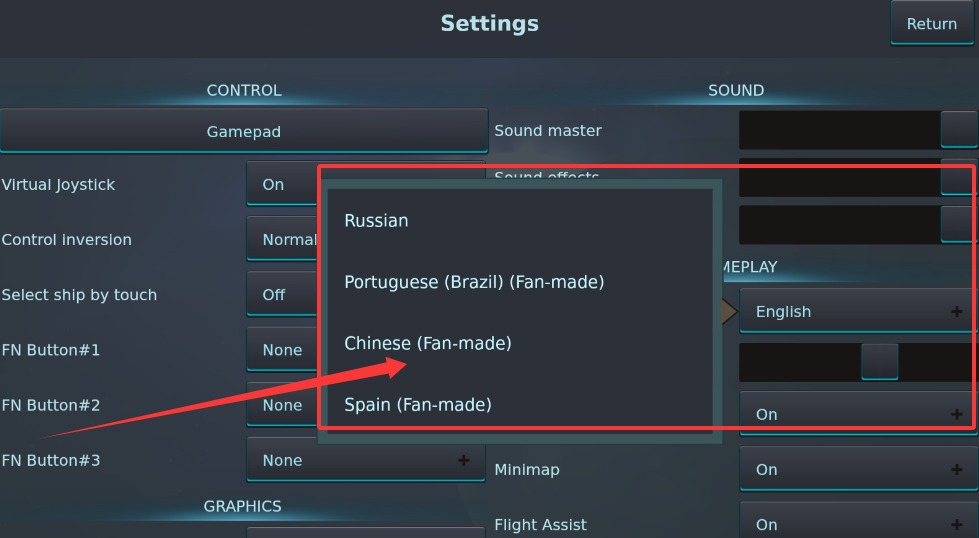The image size is (979, 538).
Task: Open the Gamepad control settings
Action: (x=243, y=131)
